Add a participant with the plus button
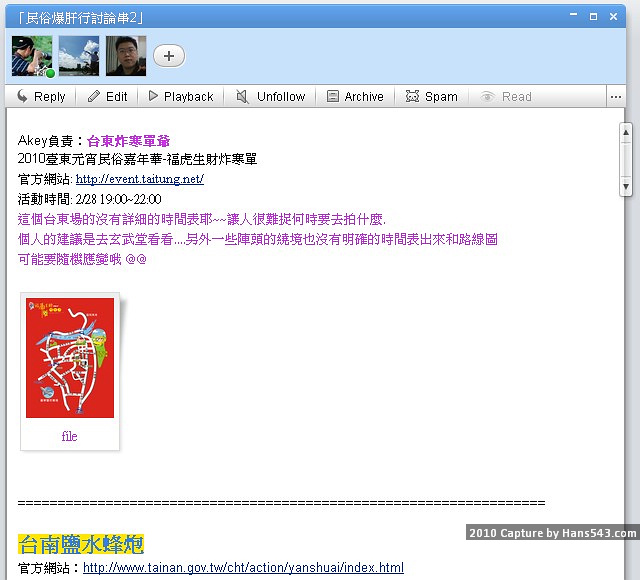 click(168, 56)
